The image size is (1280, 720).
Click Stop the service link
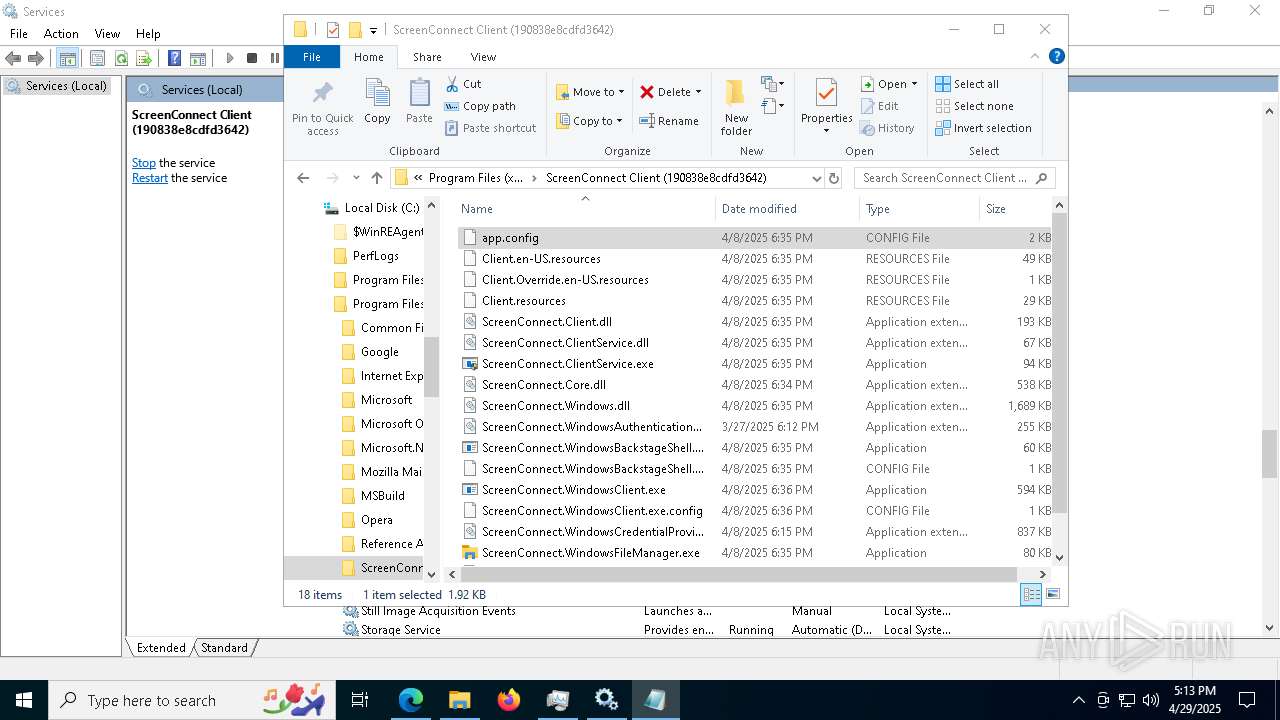(144, 163)
